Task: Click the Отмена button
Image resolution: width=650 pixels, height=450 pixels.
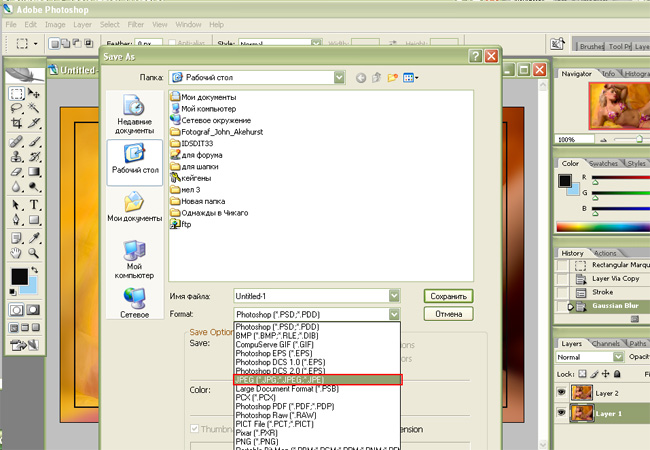Action: click(449, 314)
